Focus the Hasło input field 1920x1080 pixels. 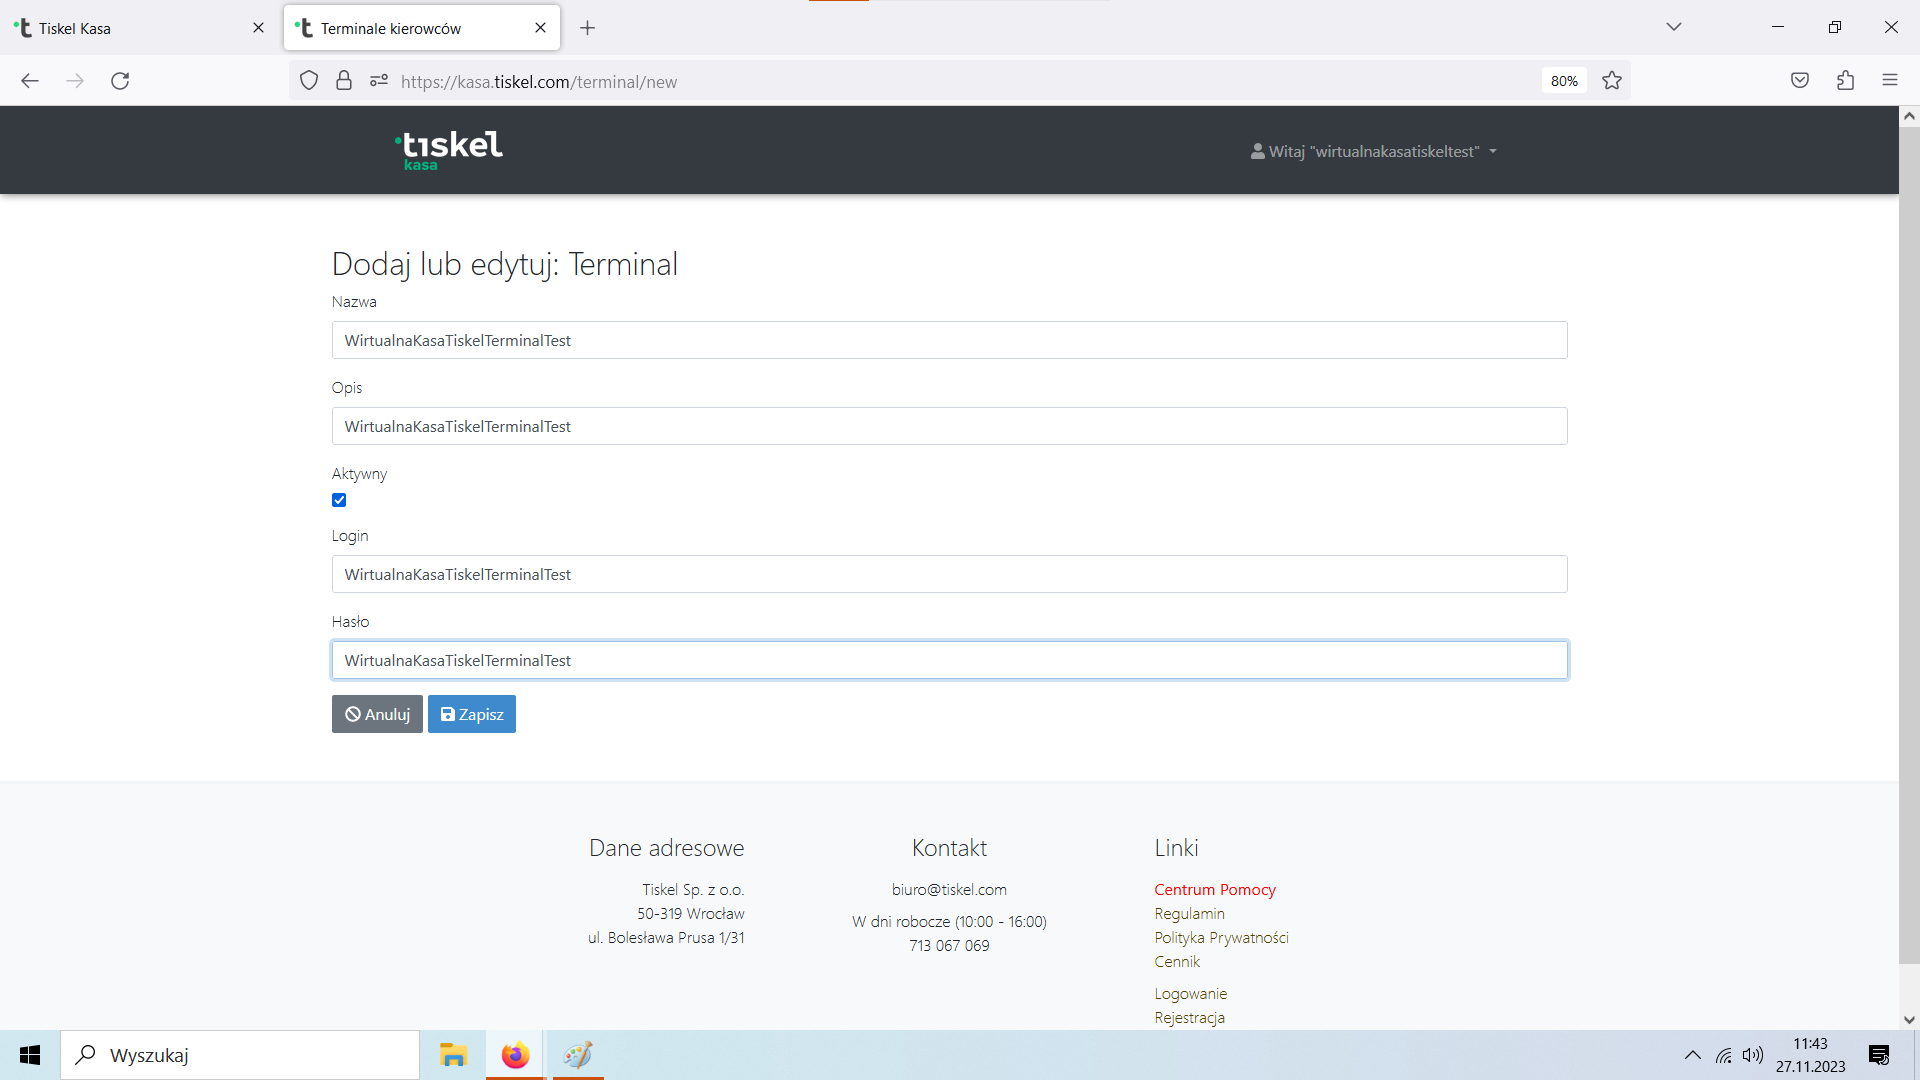click(x=949, y=660)
